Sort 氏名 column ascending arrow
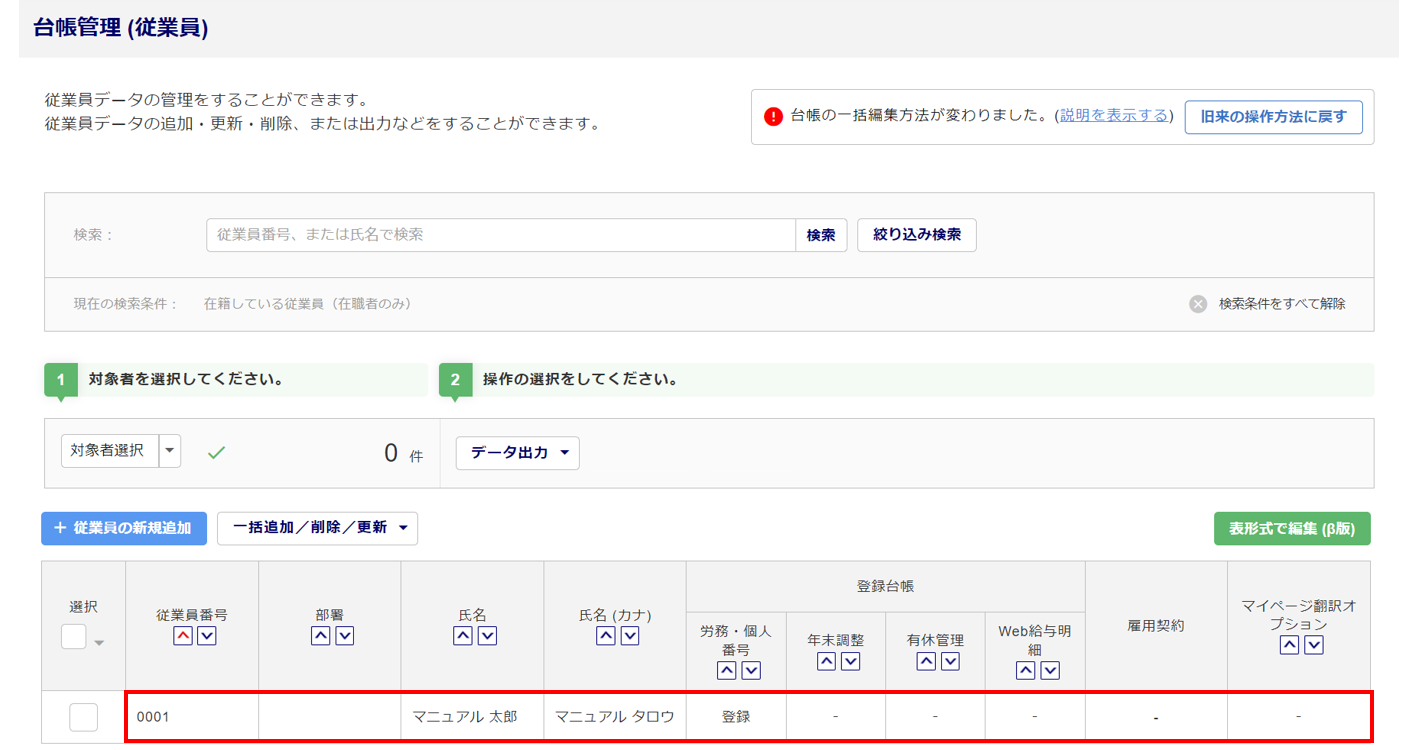The image size is (1424, 750). pyautogui.click(x=462, y=636)
